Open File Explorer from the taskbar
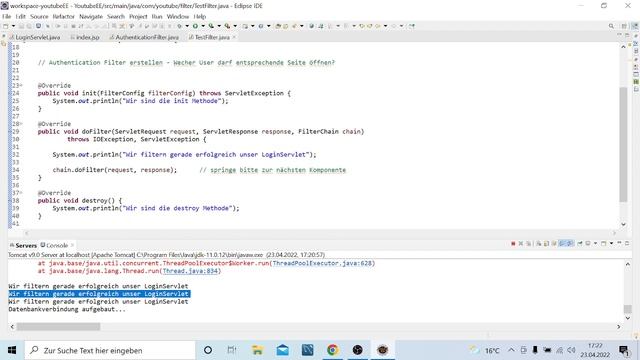This screenshot has width=640, height=360. 258,350
